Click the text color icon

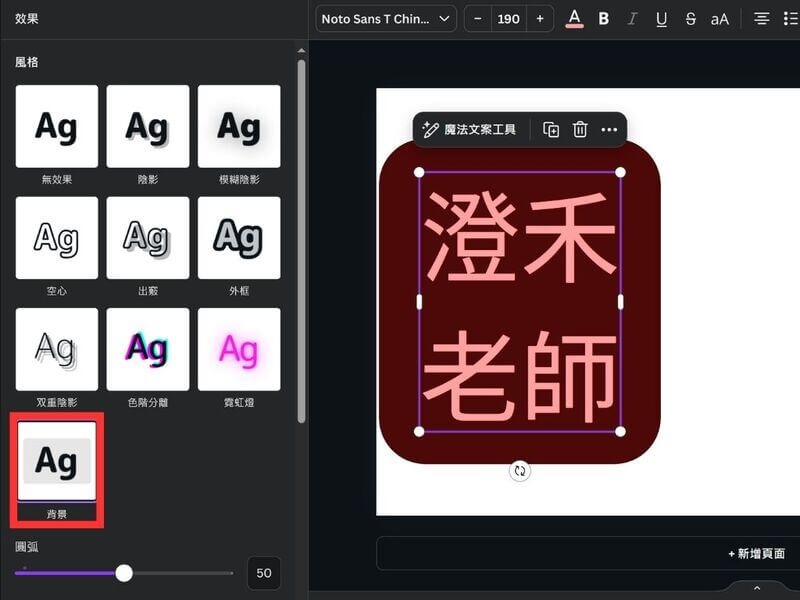[574, 19]
